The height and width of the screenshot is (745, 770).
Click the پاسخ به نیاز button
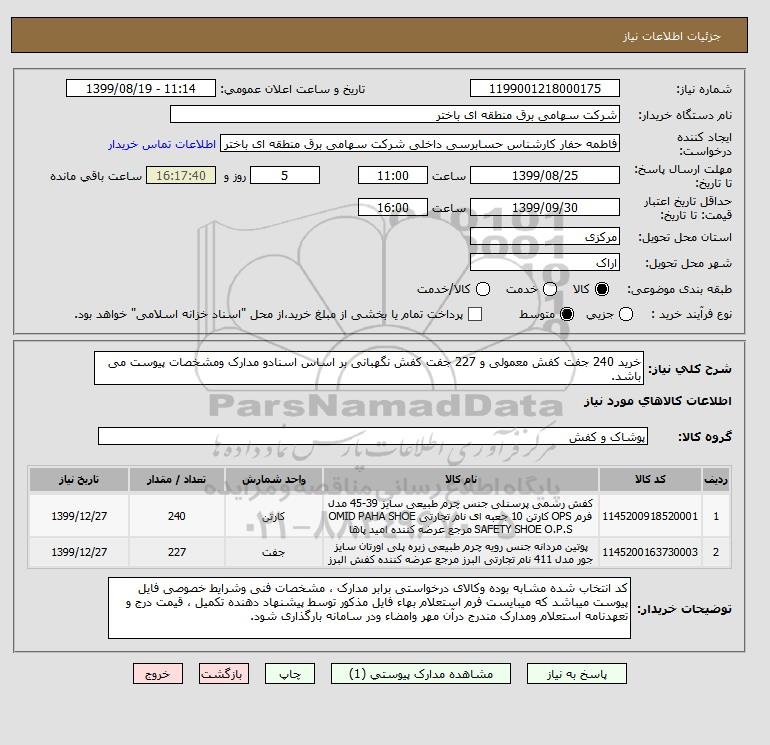click(x=577, y=674)
